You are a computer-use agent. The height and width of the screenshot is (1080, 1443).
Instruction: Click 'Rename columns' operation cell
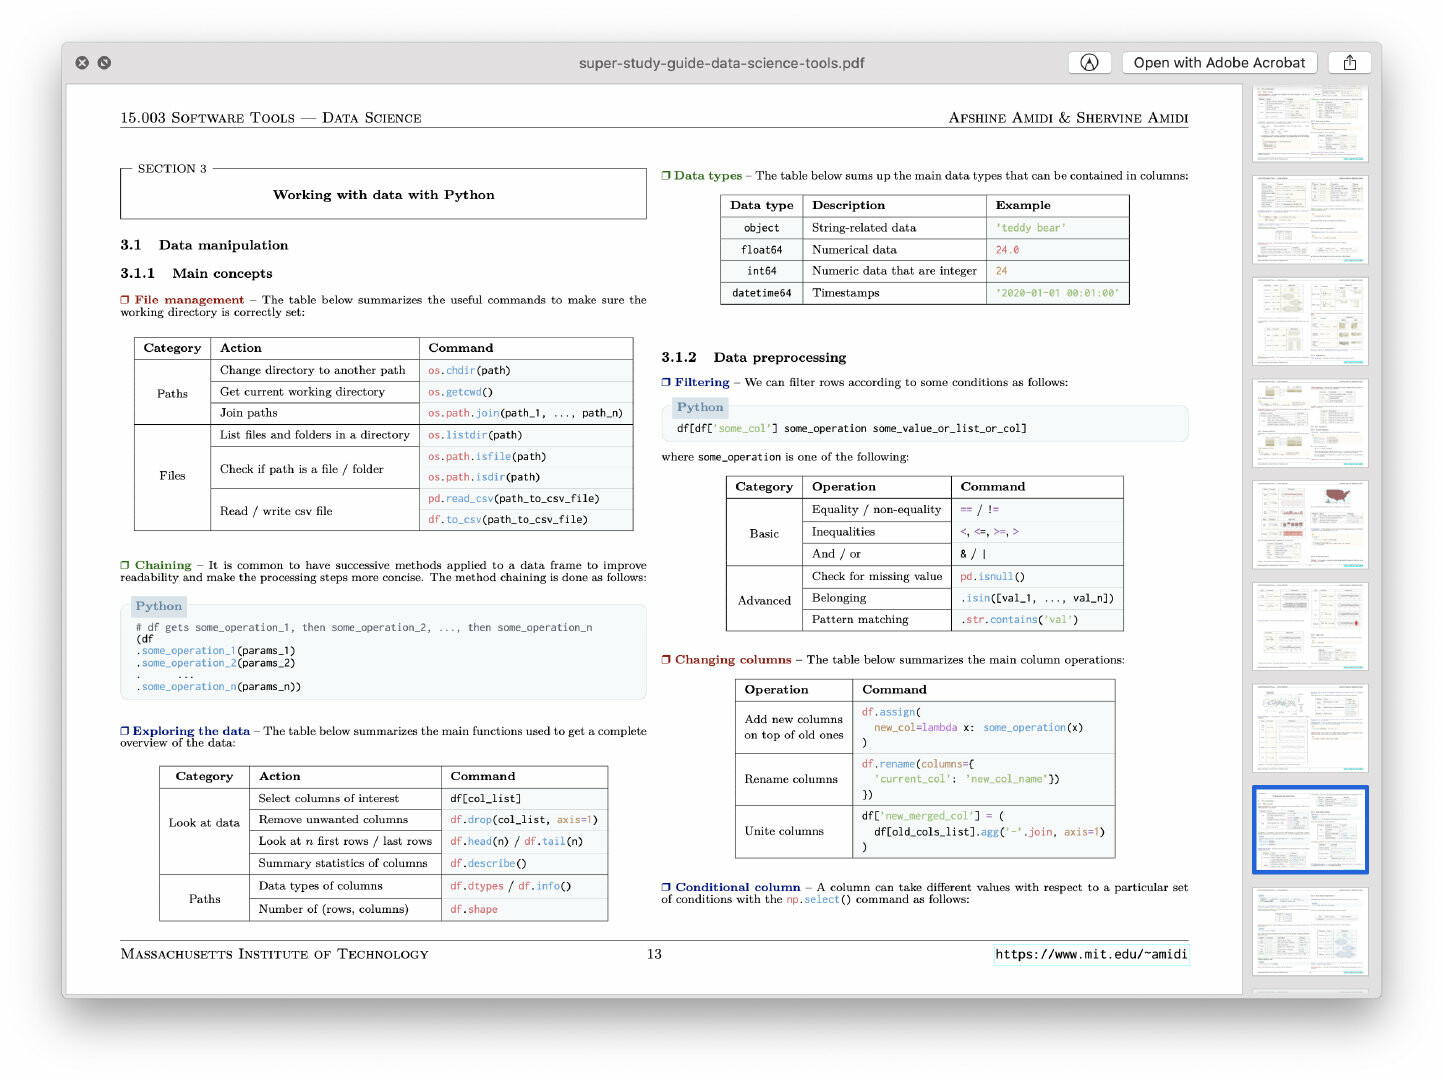point(793,779)
